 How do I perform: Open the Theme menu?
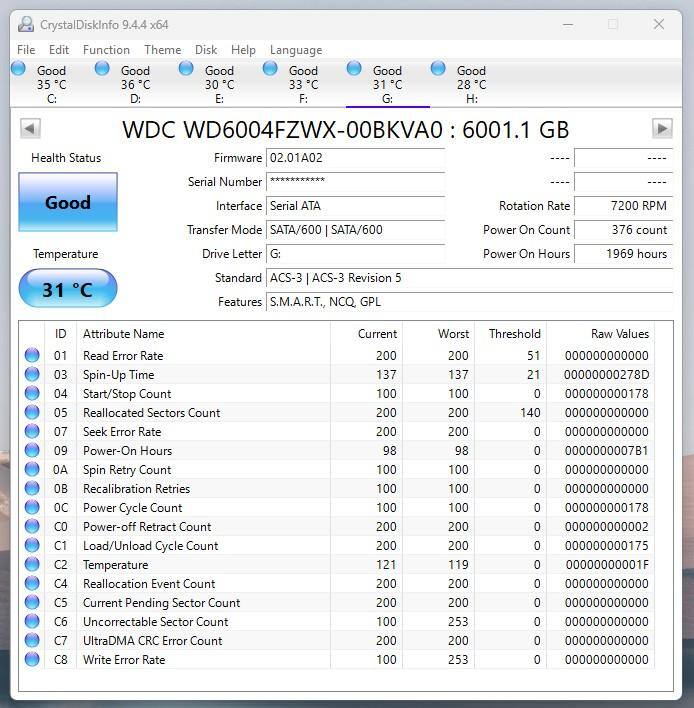(162, 50)
